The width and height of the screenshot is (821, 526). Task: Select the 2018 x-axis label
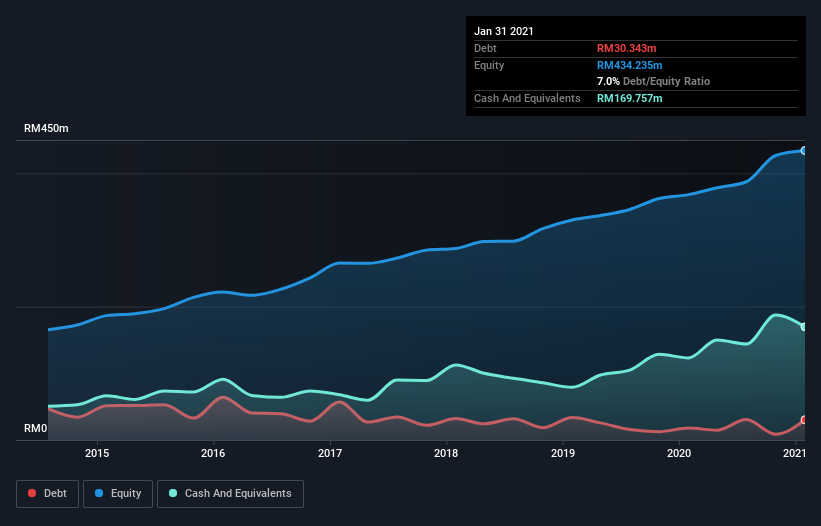tap(446, 454)
